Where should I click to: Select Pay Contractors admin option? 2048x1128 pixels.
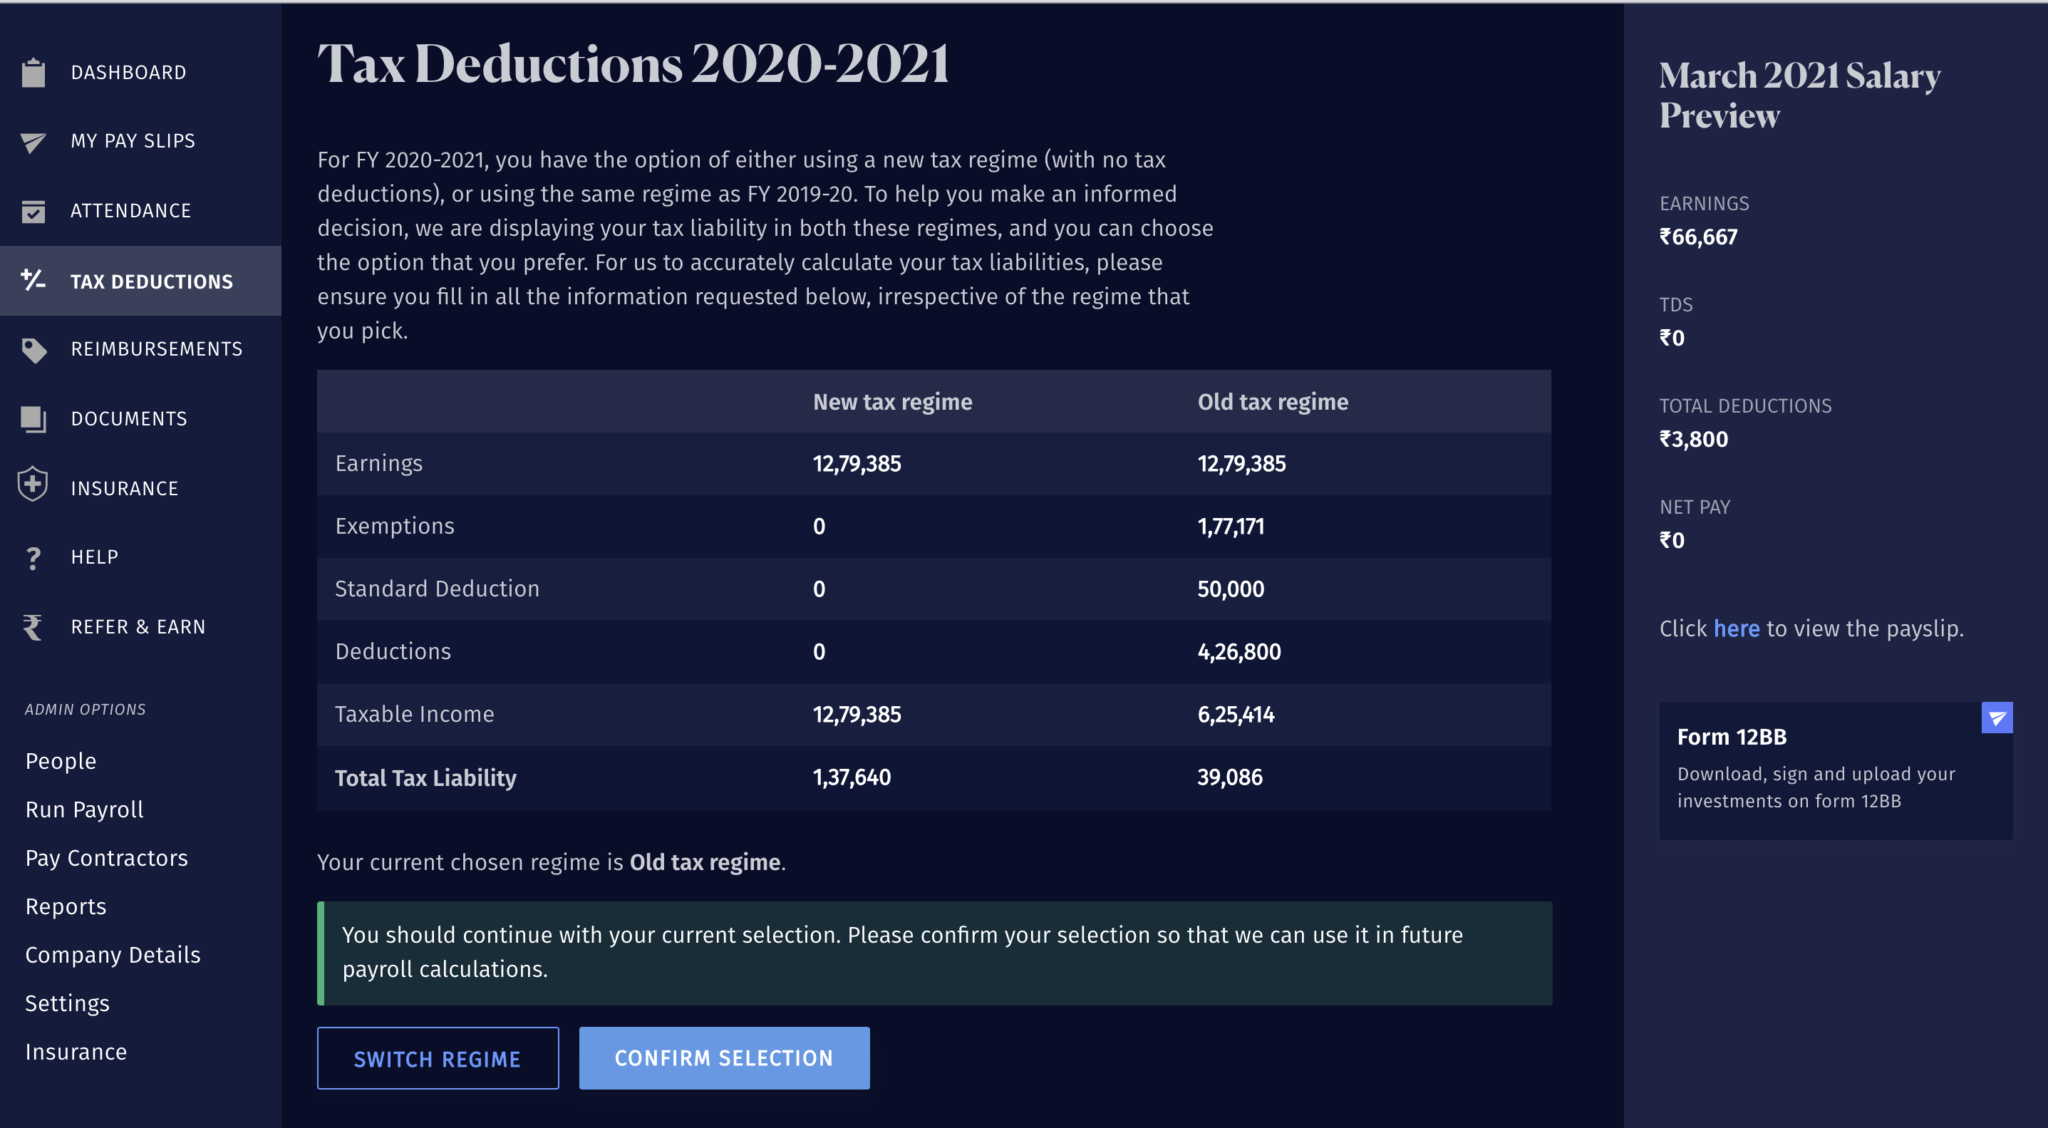pyautogui.click(x=107, y=857)
